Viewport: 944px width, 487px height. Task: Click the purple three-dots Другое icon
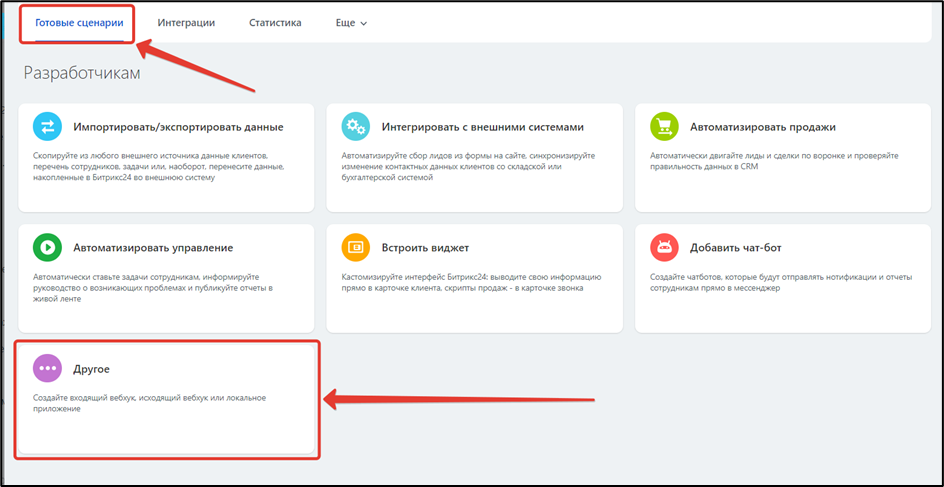click(x=47, y=368)
